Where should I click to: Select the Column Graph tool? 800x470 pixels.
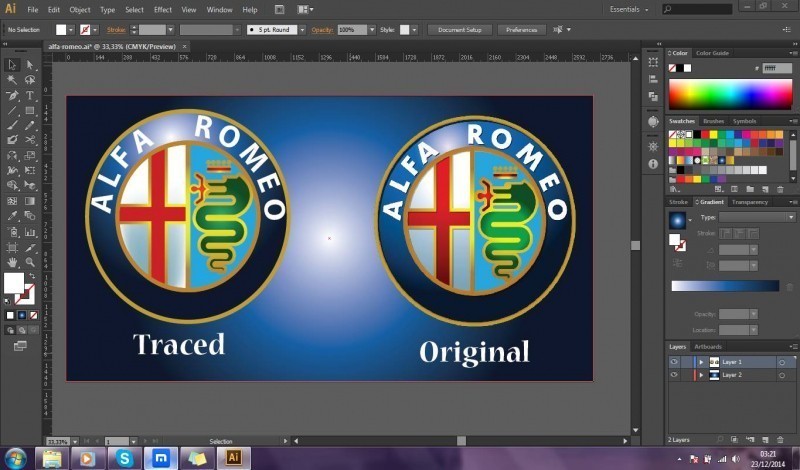tap(30, 233)
